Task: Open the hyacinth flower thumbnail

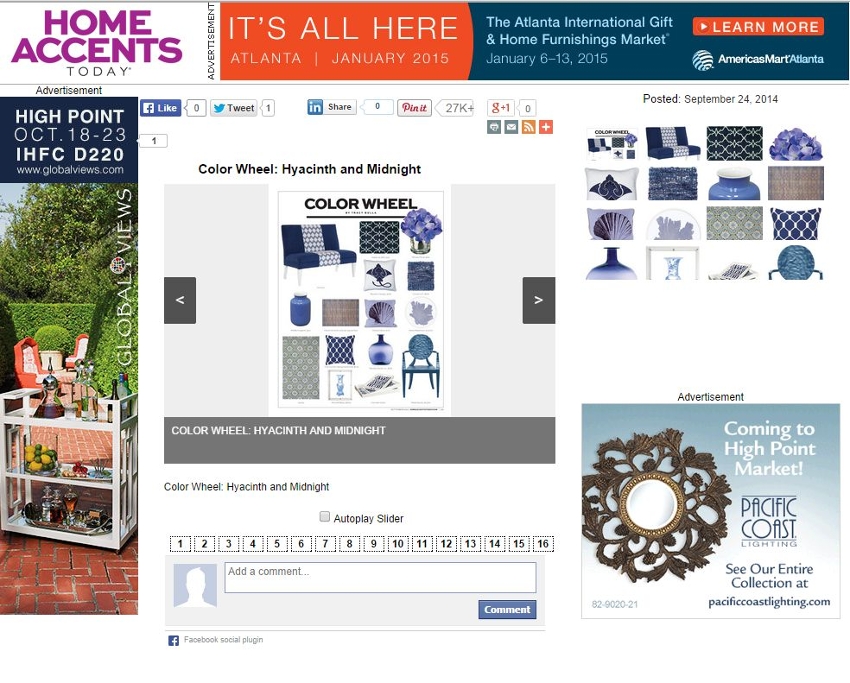Action: (x=796, y=144)
